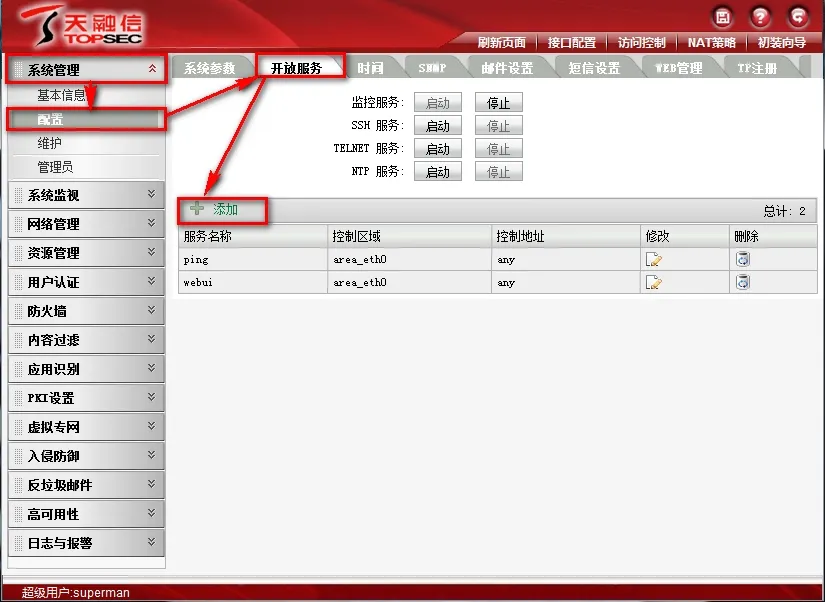Viewport: 825px width, 602px height.
Task: Expand the 反垃圾邮件 section
Action: (86, 485)
